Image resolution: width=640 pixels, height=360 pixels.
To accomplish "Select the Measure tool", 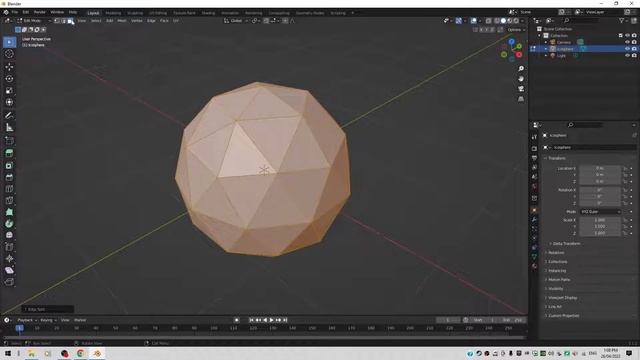I will pyautogui.click(x=9, y=128).
